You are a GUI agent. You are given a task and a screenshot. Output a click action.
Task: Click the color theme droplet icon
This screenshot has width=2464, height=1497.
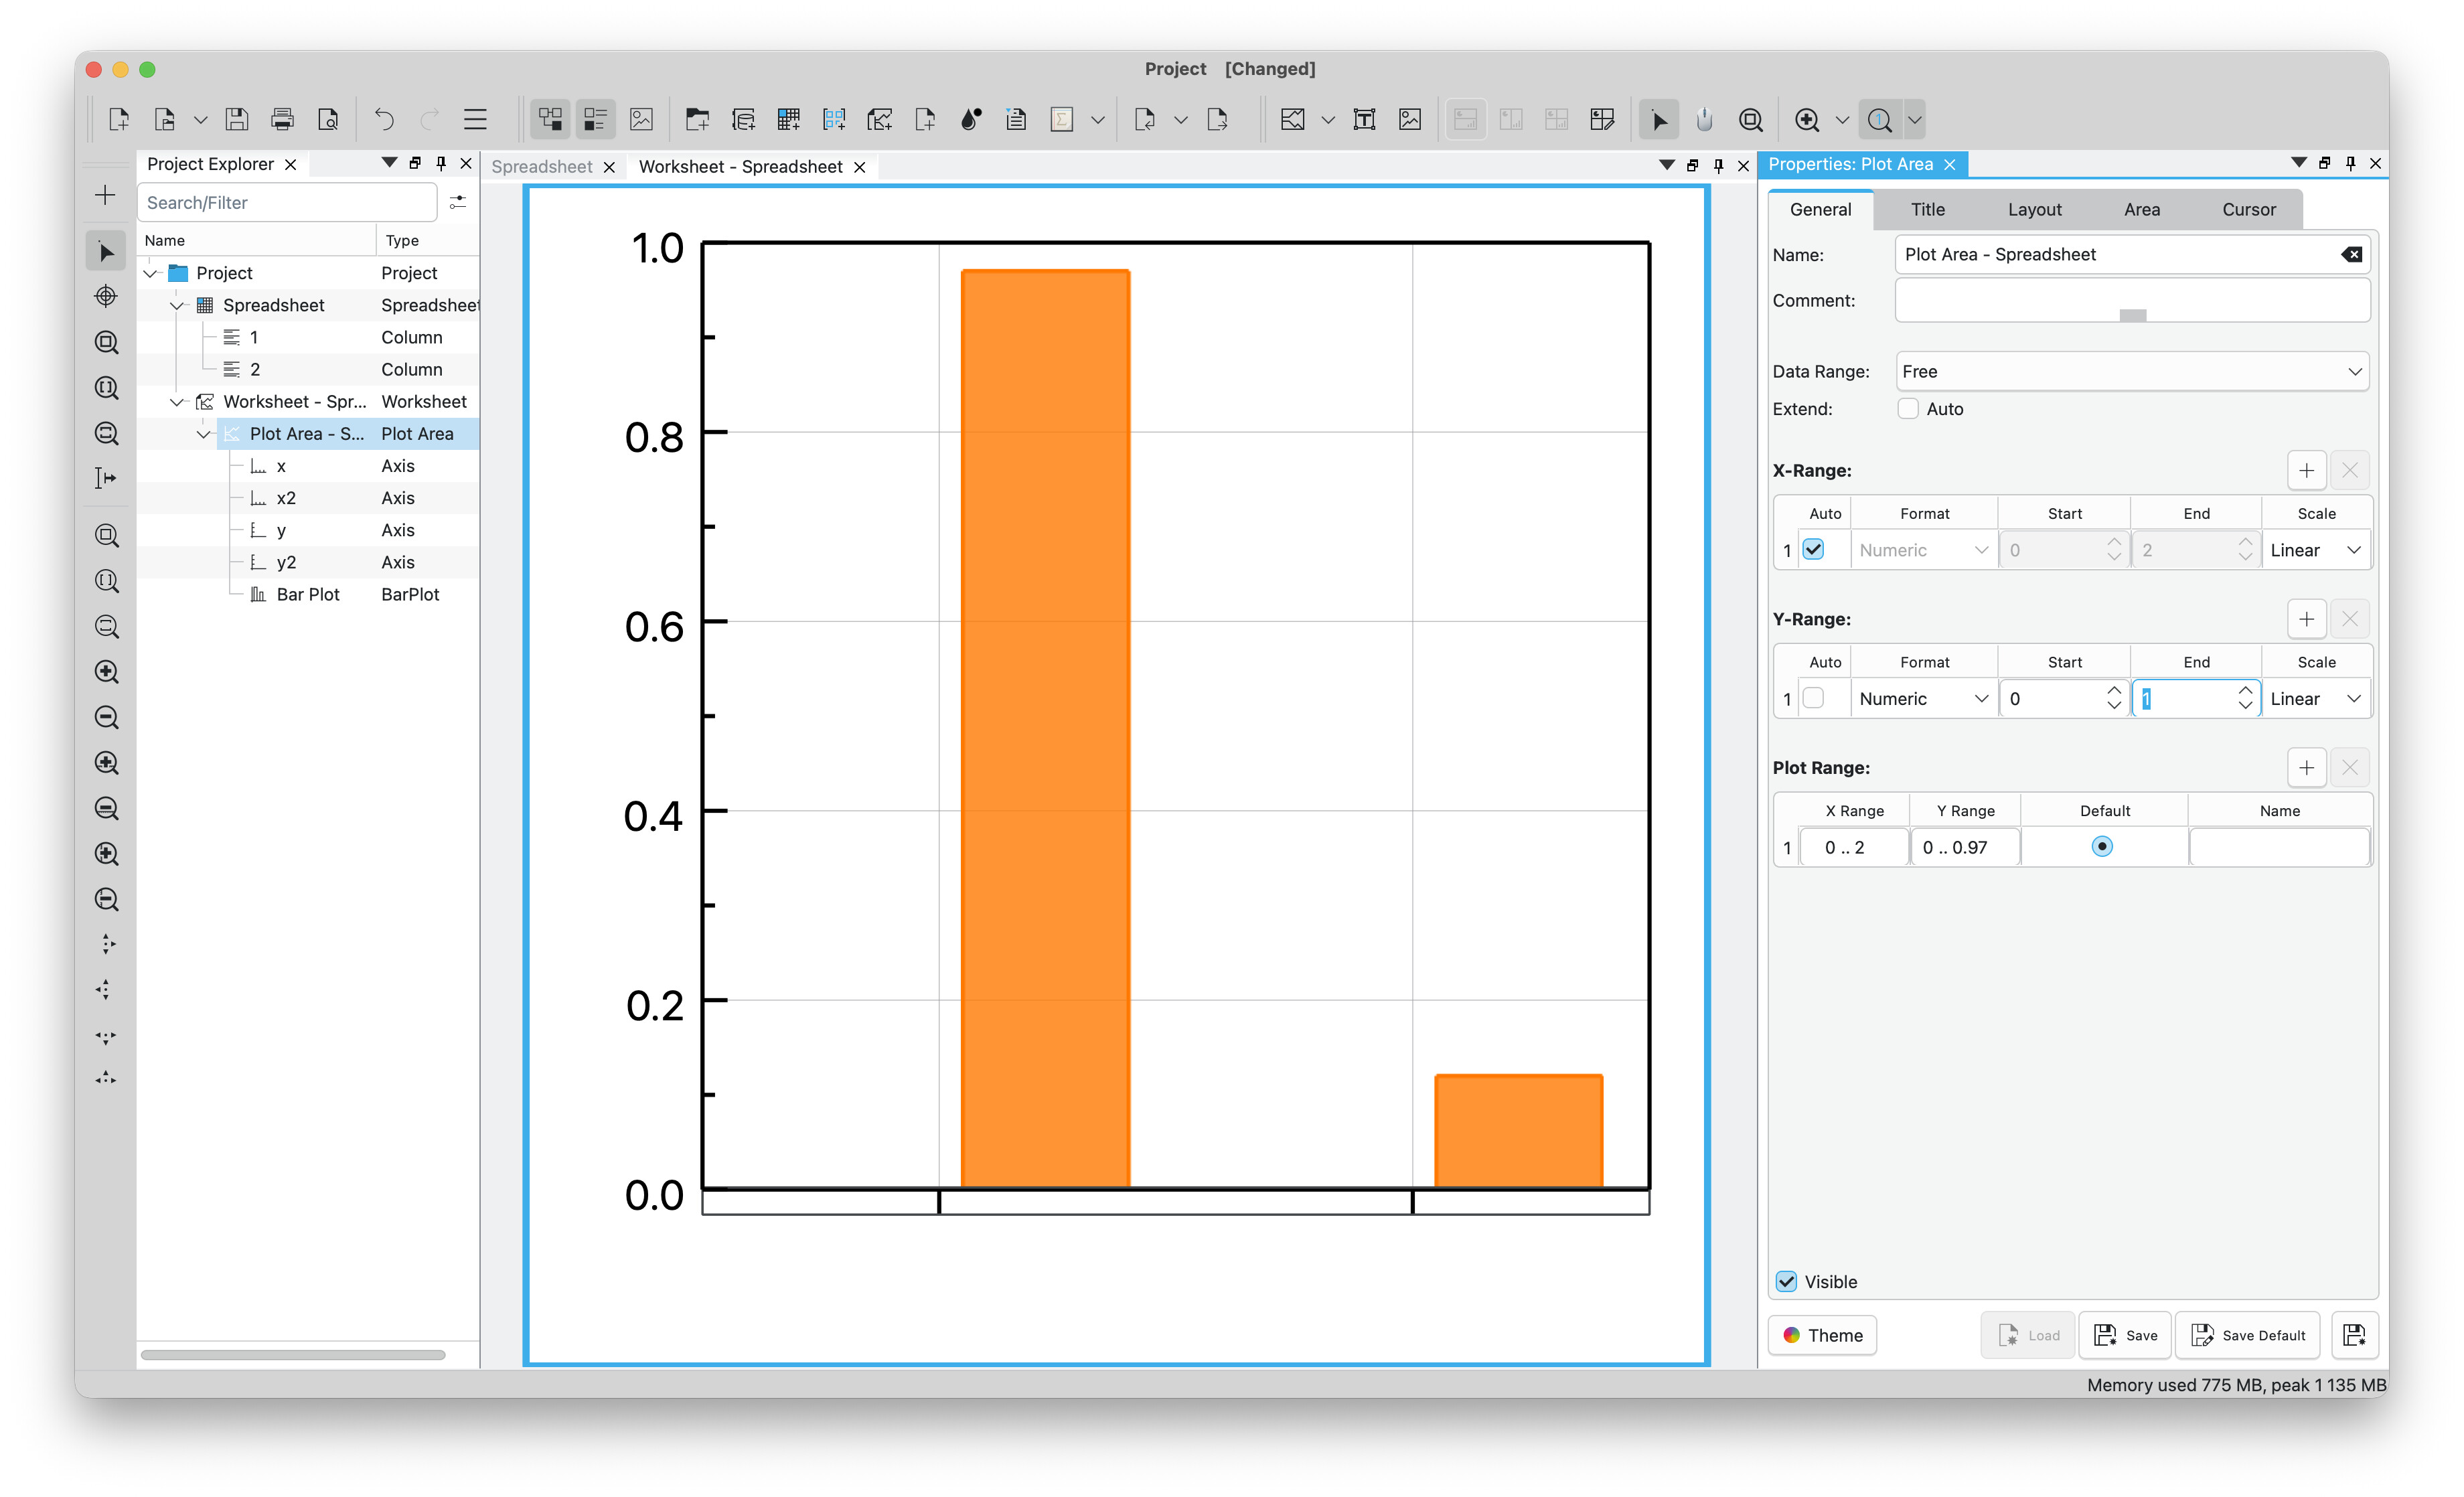coord(970,120)
